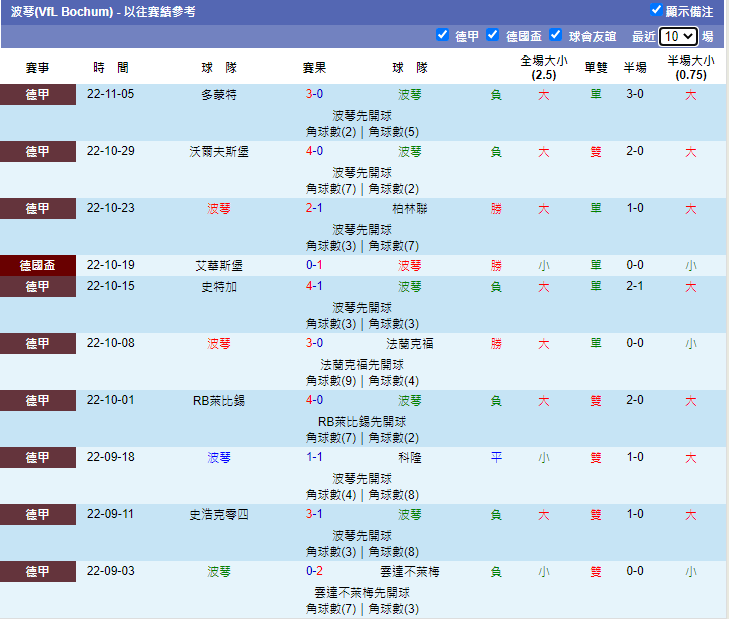Click 波琴(VfL Bochum) 以往賽績參考 title
The image size is (729, 619).
[x=103, y=12]
